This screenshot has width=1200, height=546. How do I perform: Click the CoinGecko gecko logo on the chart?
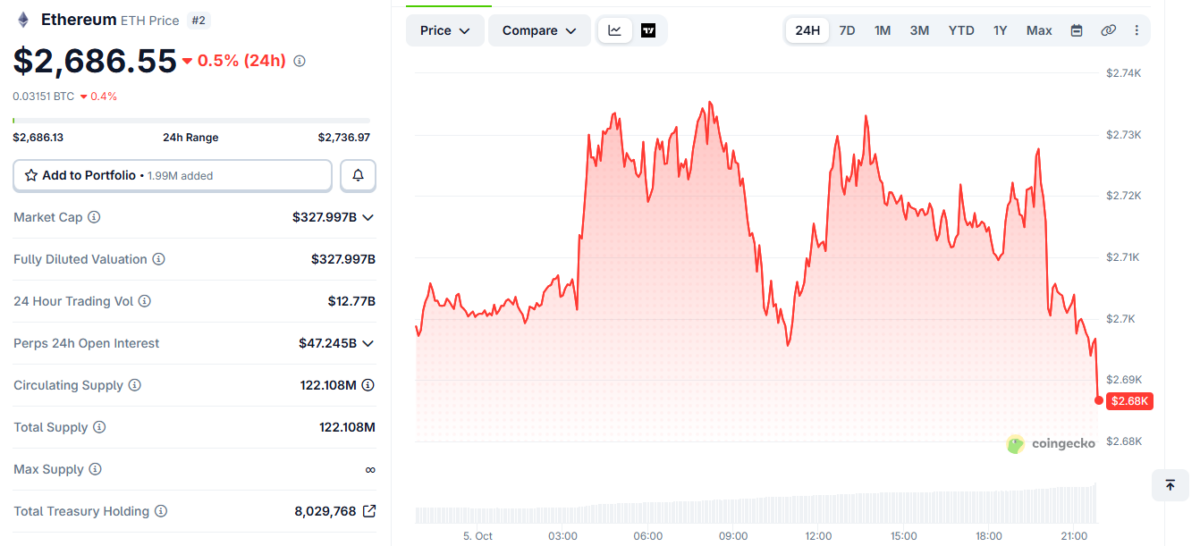click(x=1016, y=444)
